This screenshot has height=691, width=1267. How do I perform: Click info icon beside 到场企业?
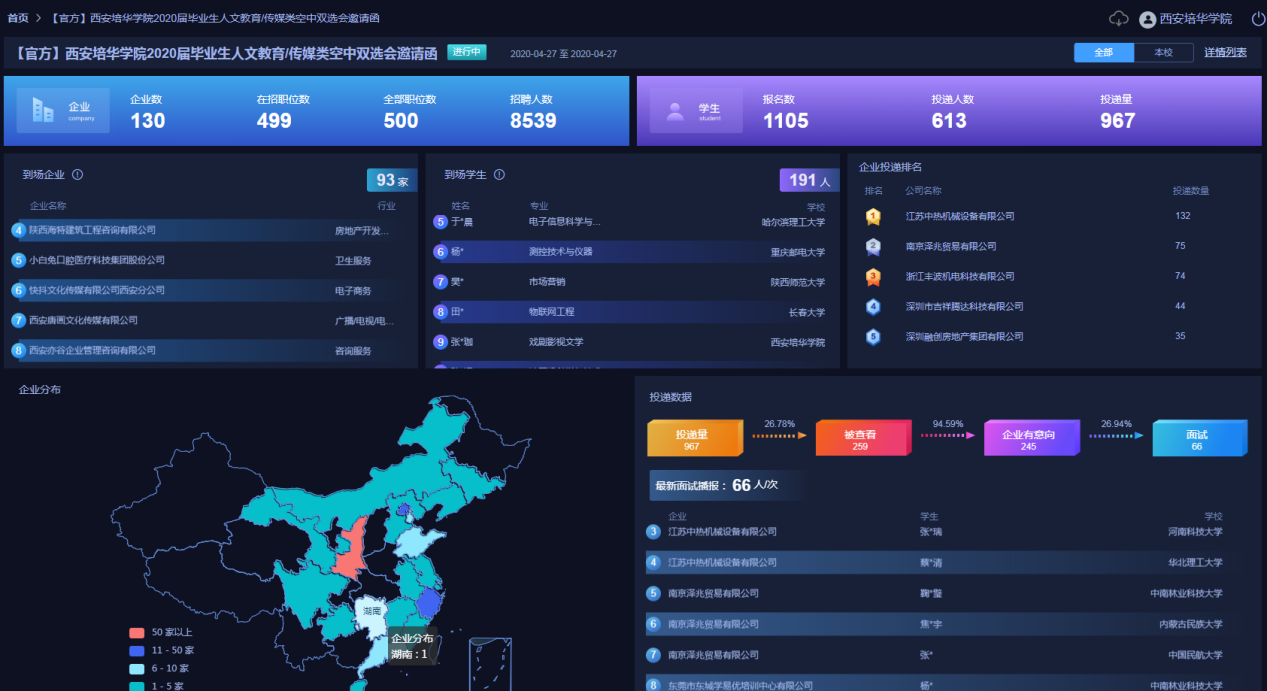(x=78, y=175)
